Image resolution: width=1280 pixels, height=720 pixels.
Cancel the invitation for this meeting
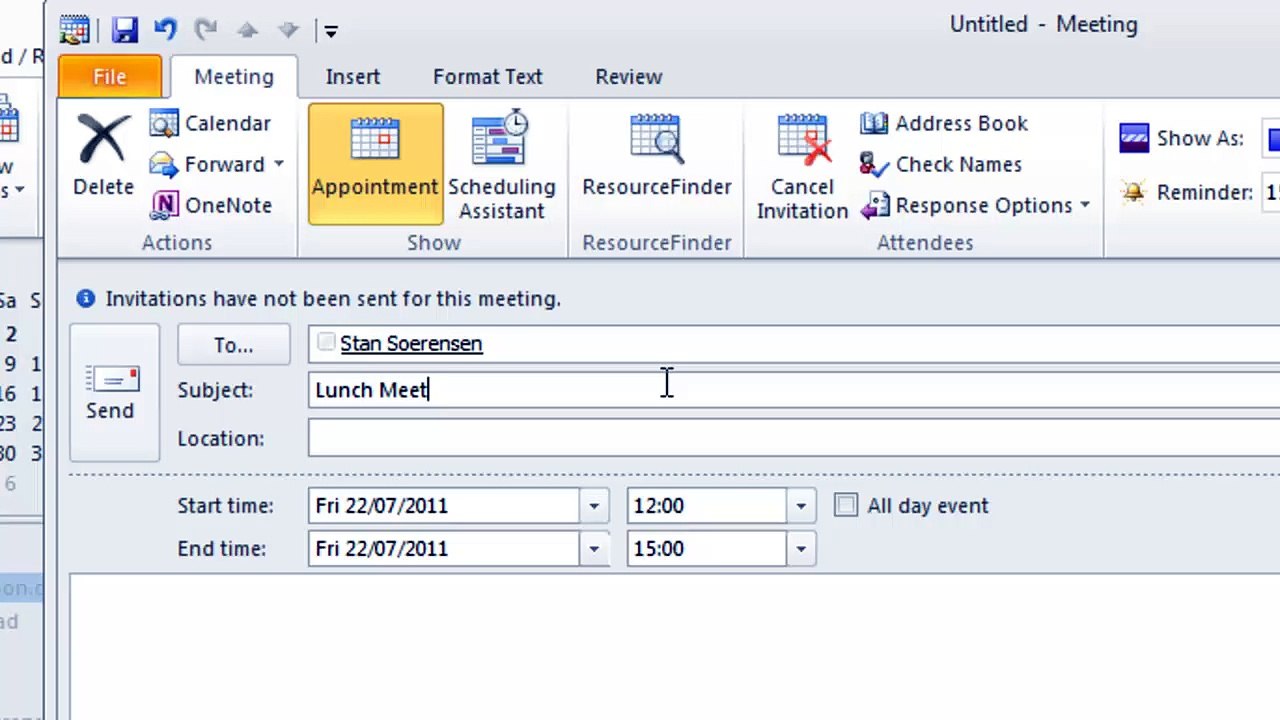click(x=802, y=164)
